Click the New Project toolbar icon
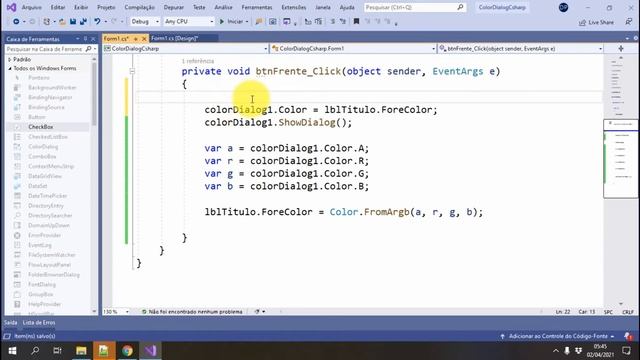The height and width of the screenshot is (360, 640). pos(47,21)
